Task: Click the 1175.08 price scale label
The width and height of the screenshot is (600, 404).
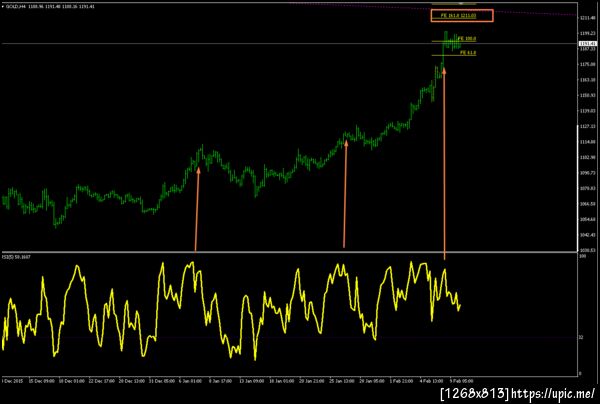Action: click(x=588, y=64)
